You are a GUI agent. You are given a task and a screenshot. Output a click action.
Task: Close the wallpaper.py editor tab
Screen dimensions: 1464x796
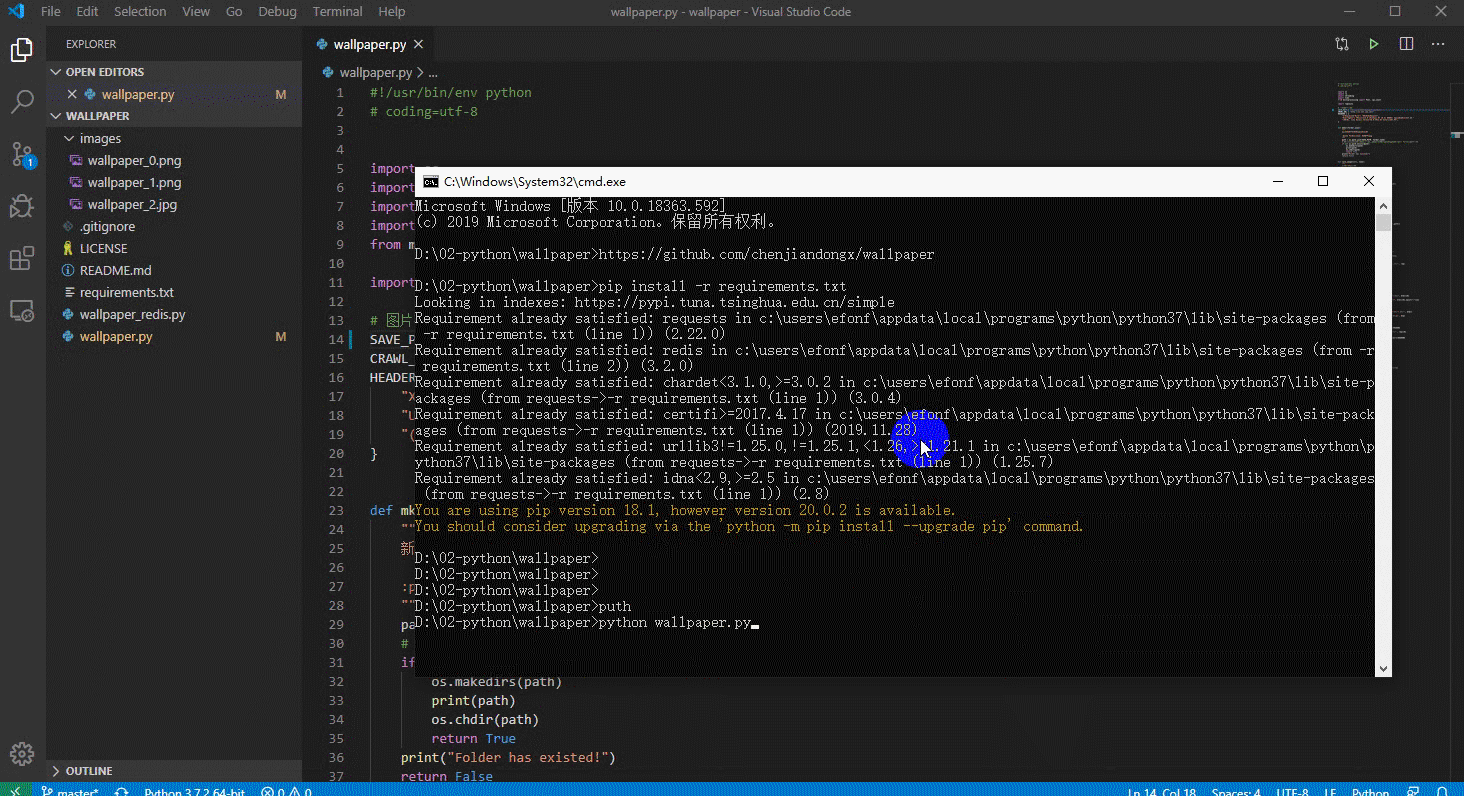pyautogui.click(x=418, y=44)
